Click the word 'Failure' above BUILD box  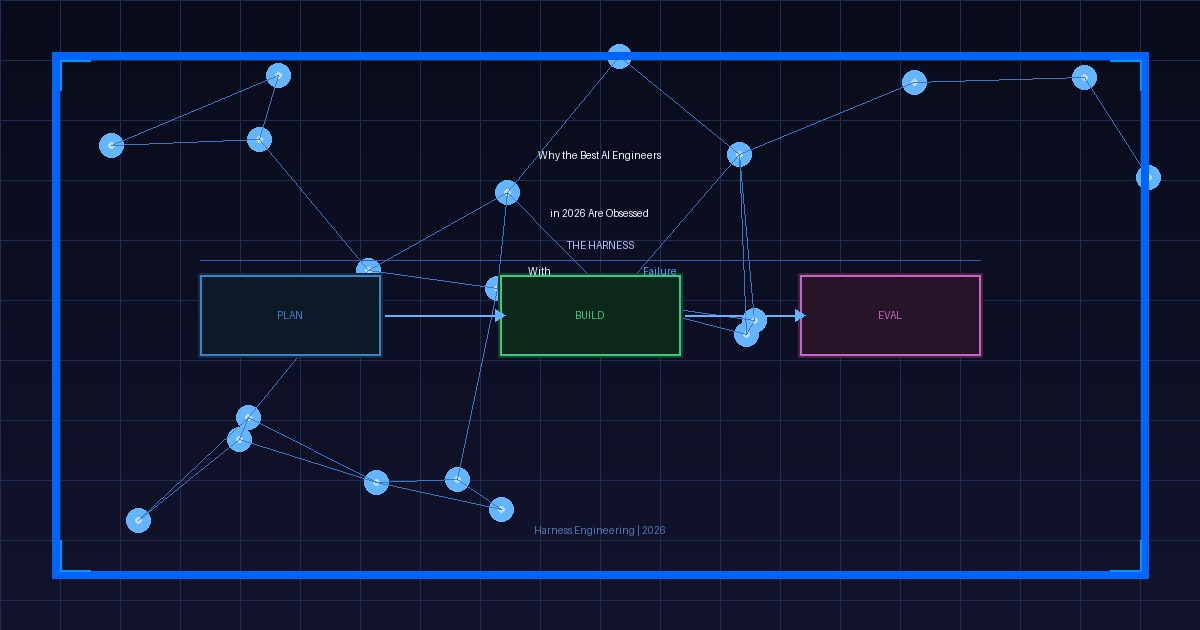659,271
